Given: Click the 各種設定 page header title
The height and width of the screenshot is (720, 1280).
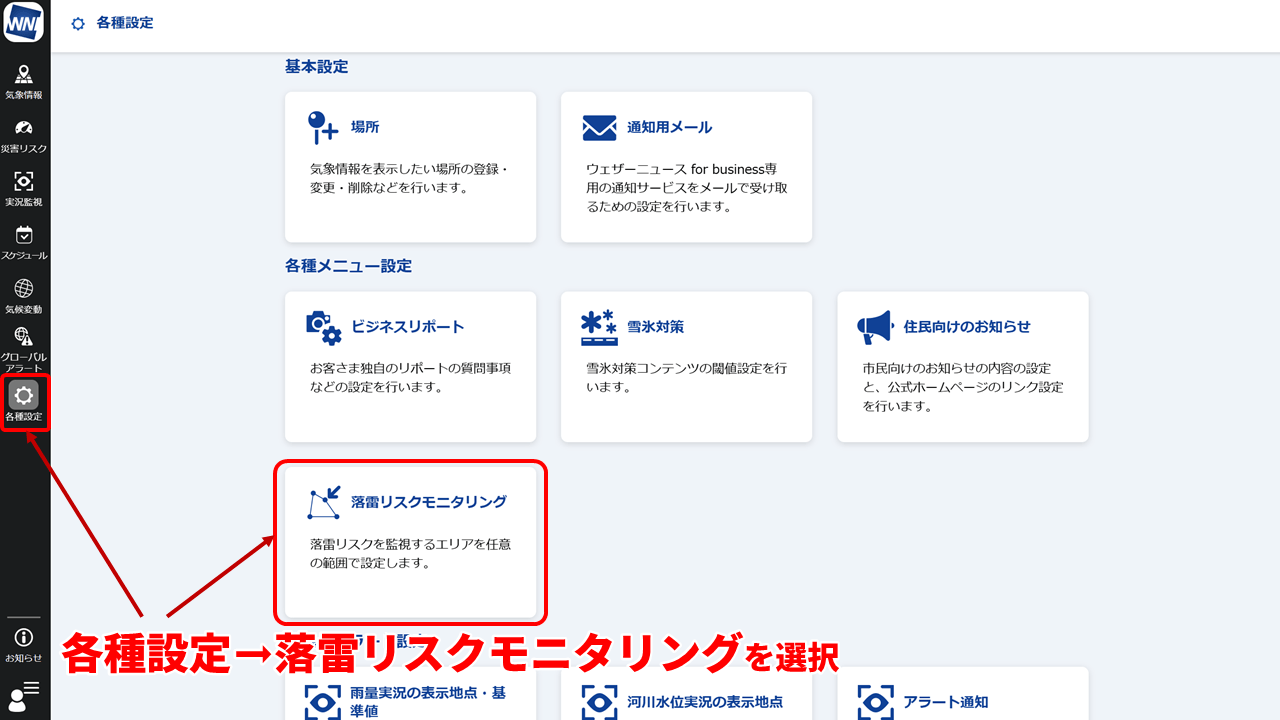Looking at the screenshot, I should click(x=124, y=23).
